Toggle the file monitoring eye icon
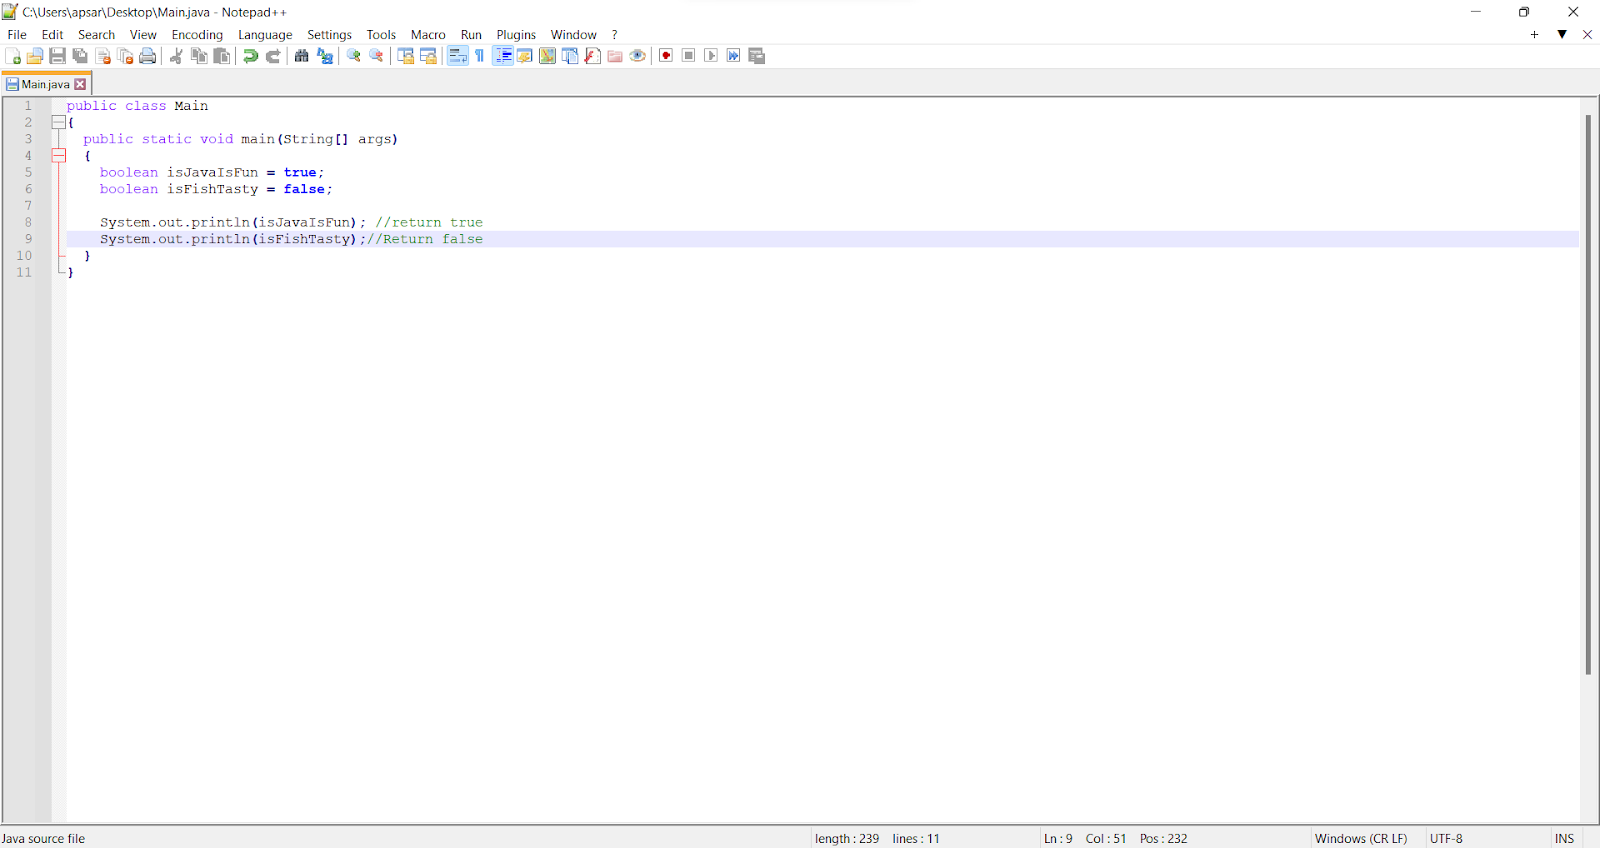The image size is (1600, 848). (637, 56)
